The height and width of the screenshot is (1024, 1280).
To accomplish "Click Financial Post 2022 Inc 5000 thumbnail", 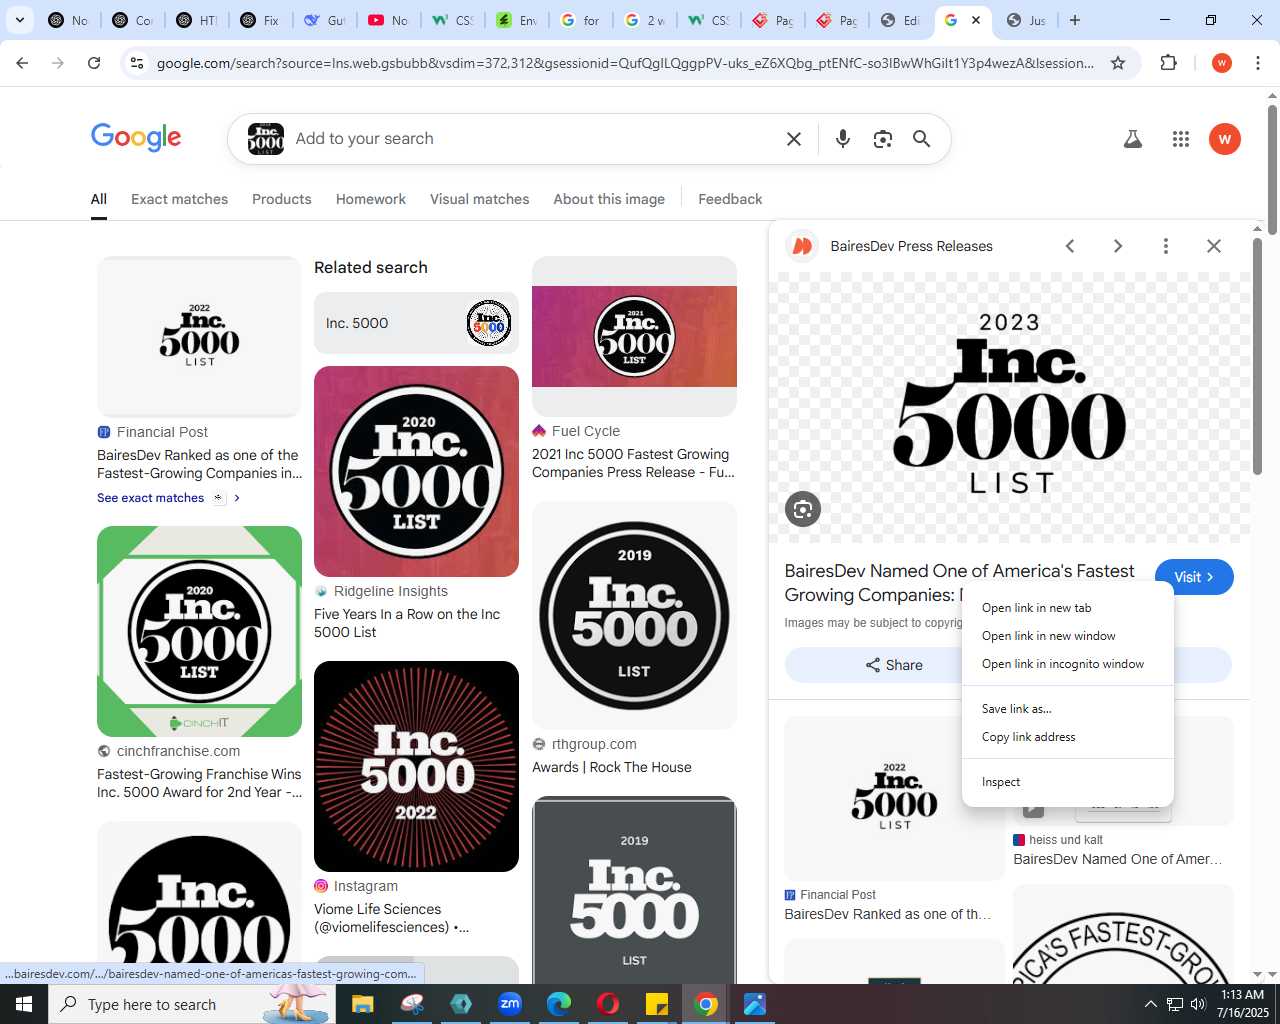I will coord(199,336).
